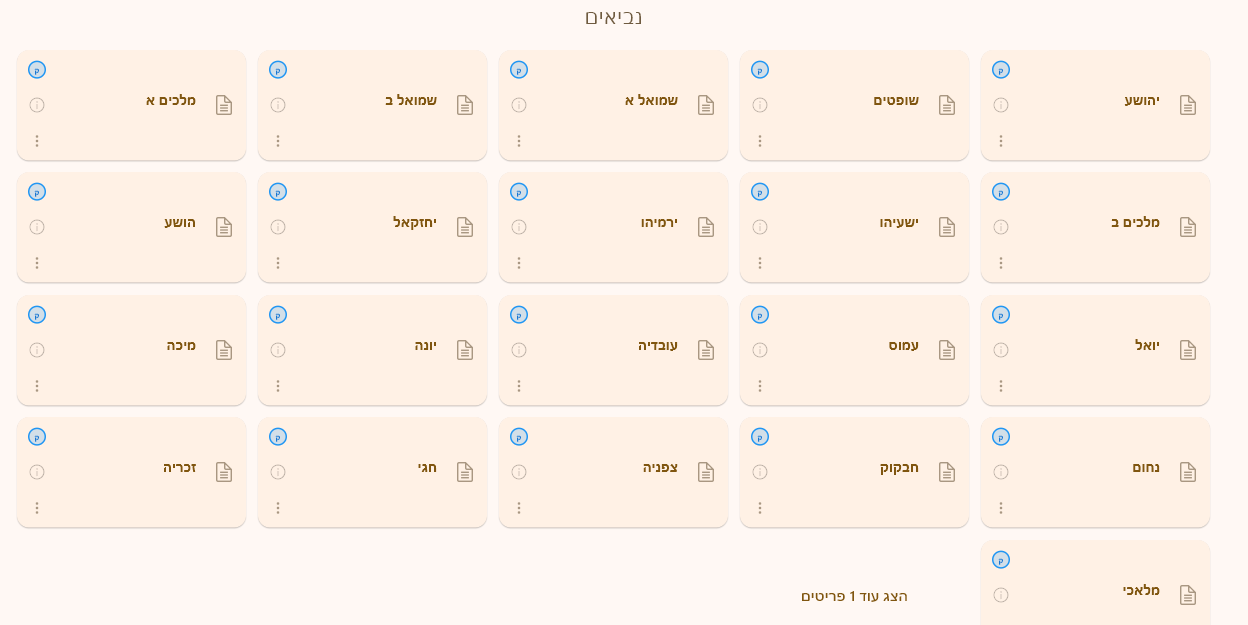The image size is (1248, 625).
Task: Click the נביאים section heading
Action: tap(614, 17)
